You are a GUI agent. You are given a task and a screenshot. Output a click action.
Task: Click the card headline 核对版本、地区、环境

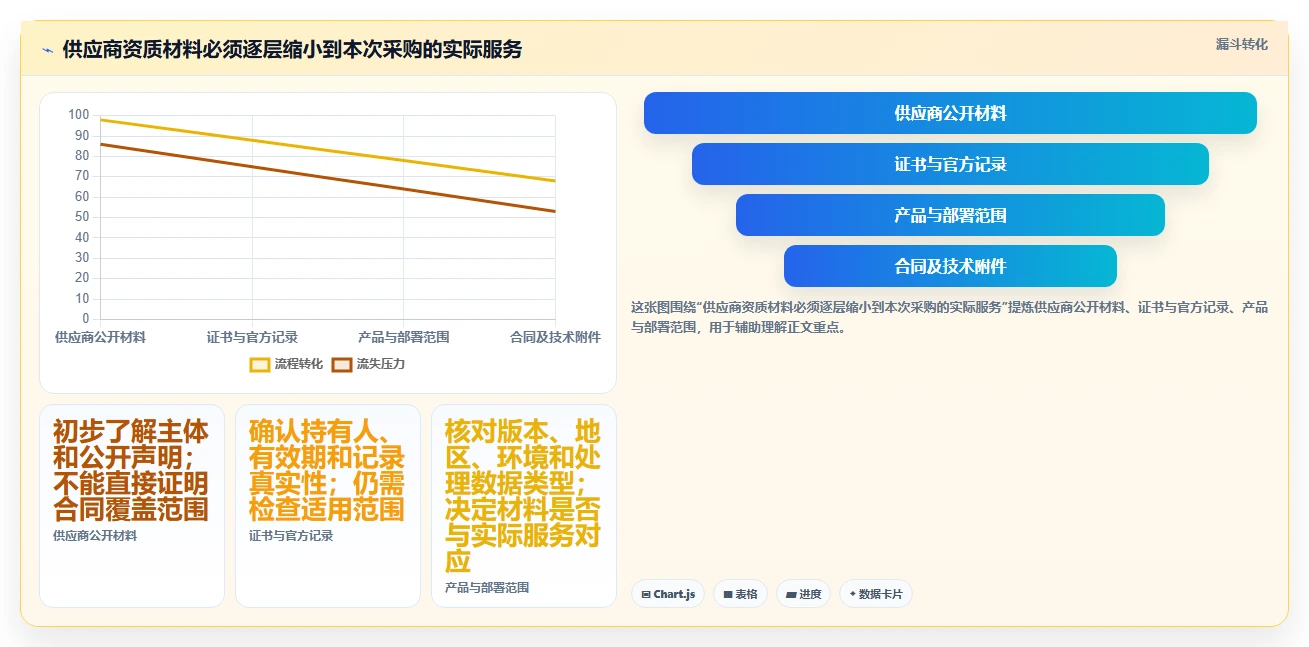523,497
